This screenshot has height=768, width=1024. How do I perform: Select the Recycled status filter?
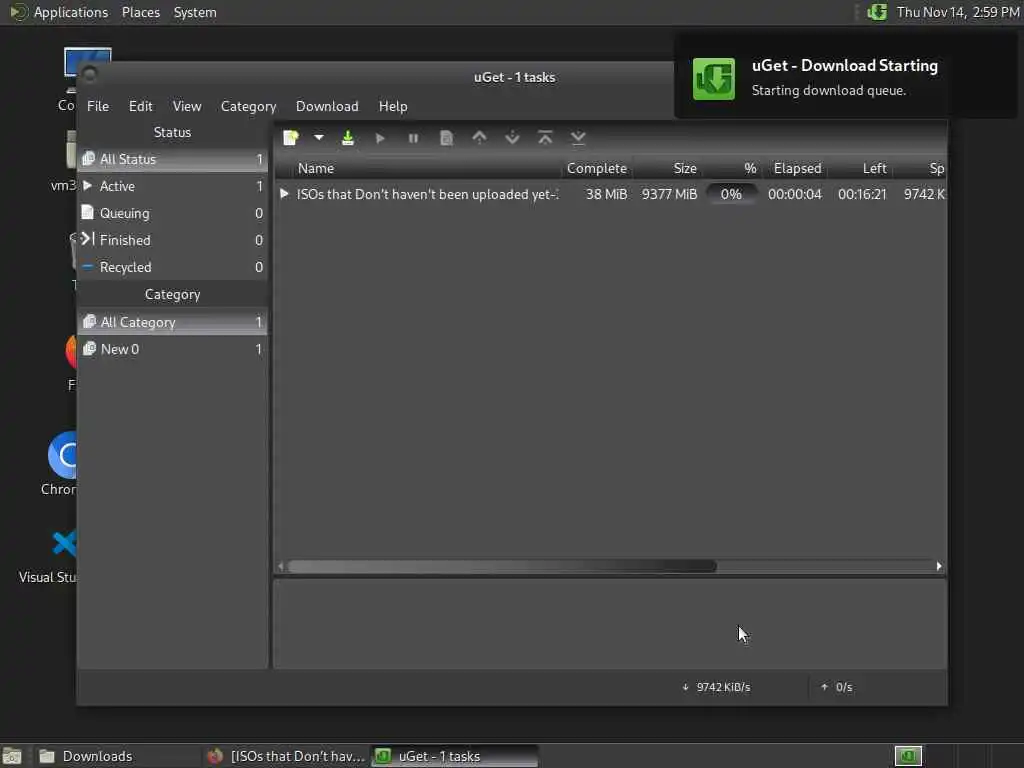coord(172,267)
